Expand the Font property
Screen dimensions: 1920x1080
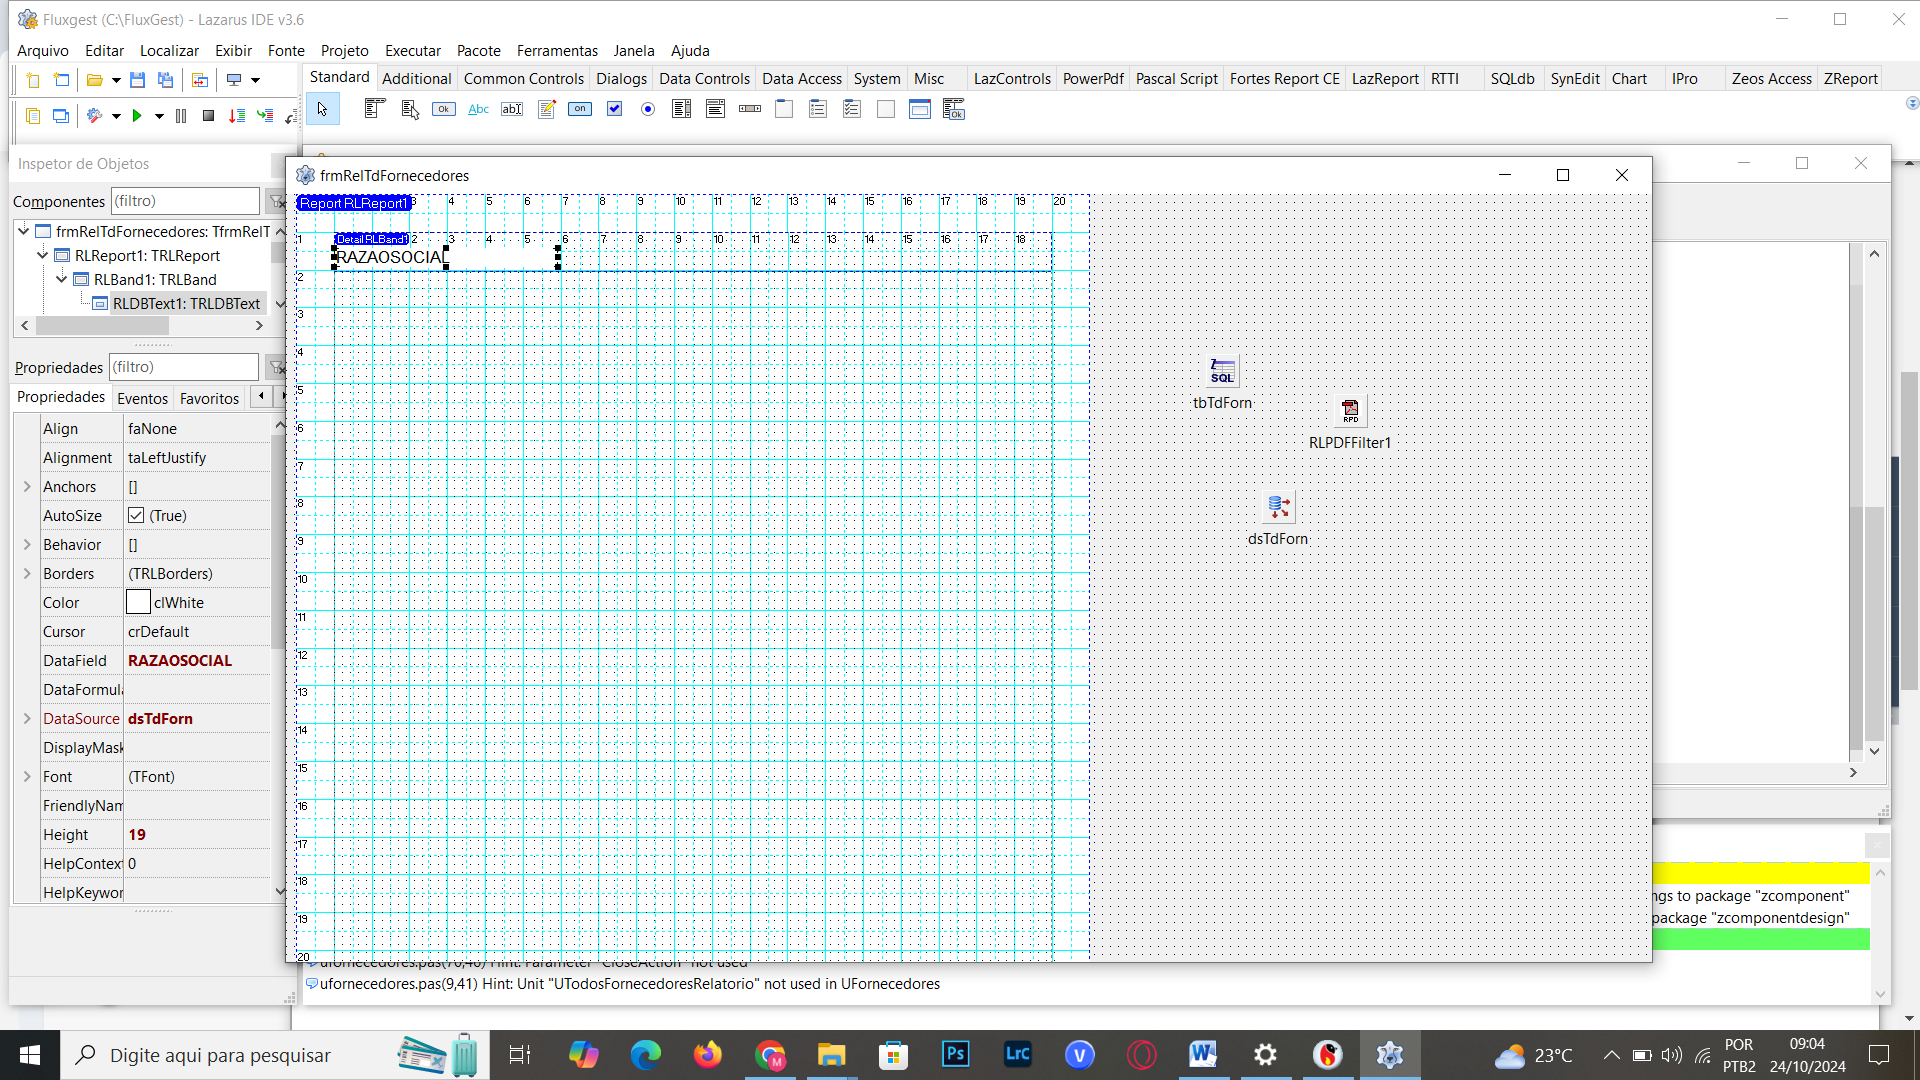tap(27, 777)
